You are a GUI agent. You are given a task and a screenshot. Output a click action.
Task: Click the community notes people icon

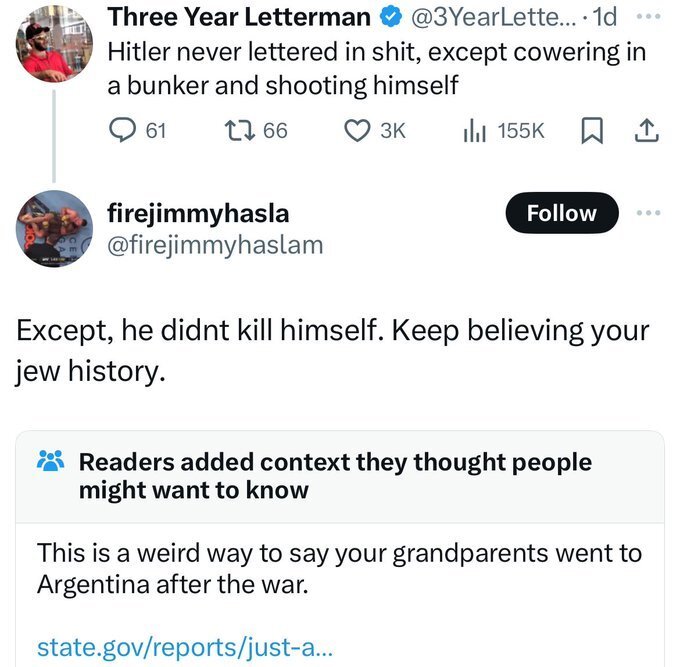coord(49,463)
